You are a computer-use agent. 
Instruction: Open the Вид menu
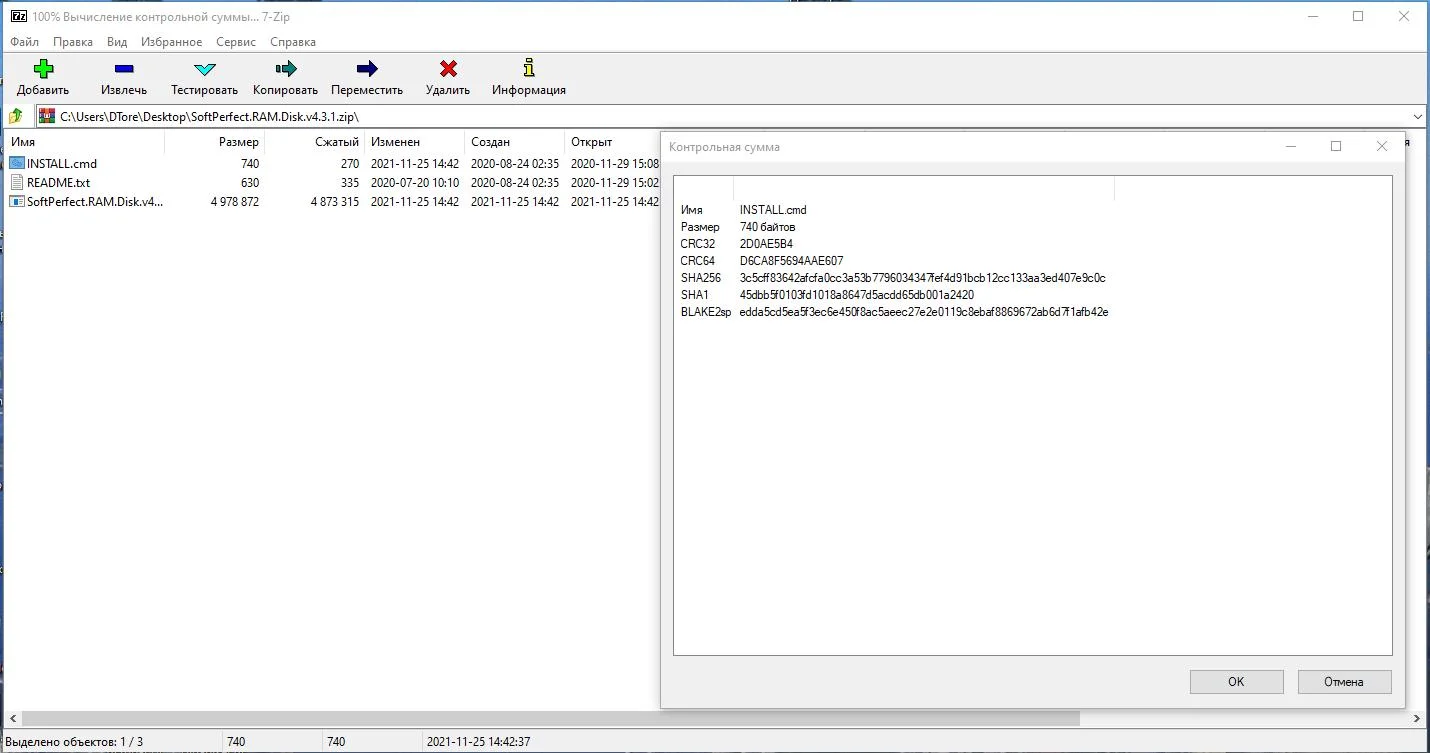coord(117,42)
